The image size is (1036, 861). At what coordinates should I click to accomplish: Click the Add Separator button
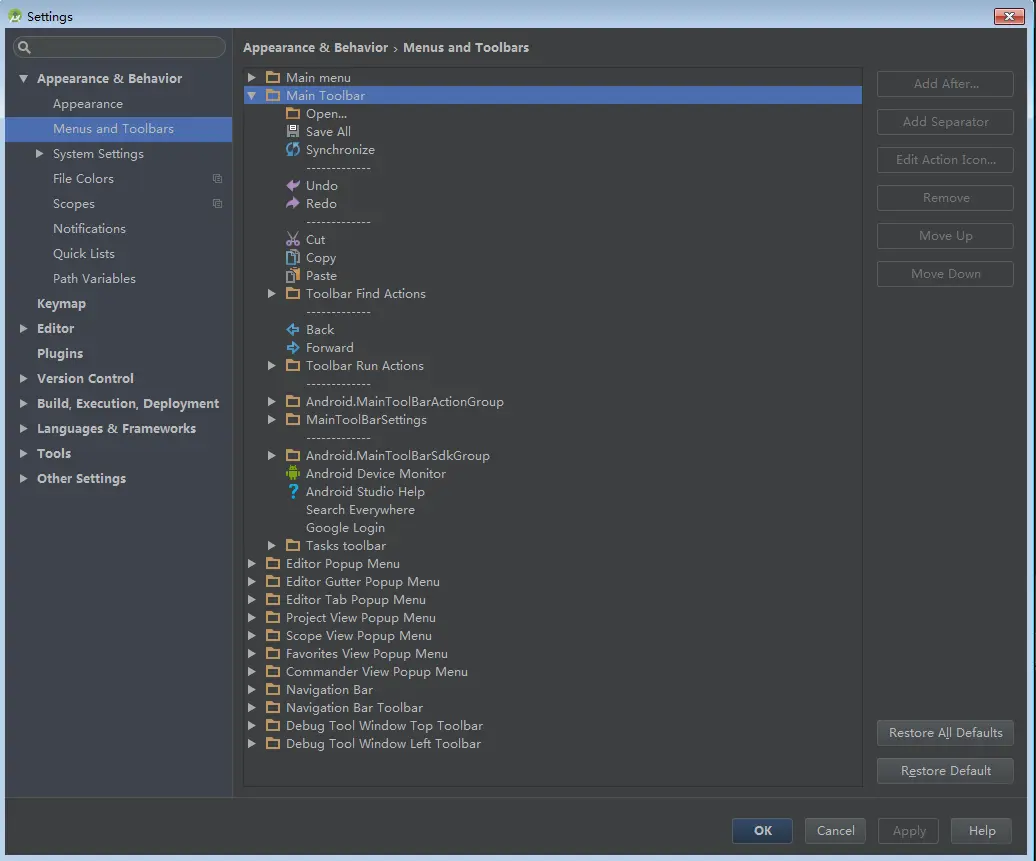click(945, 122)
